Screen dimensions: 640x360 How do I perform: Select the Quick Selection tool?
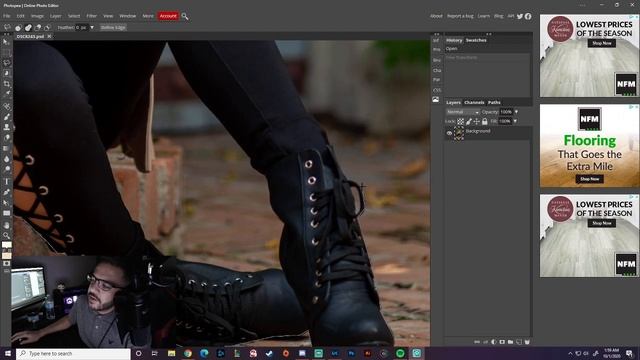[6, 73]
